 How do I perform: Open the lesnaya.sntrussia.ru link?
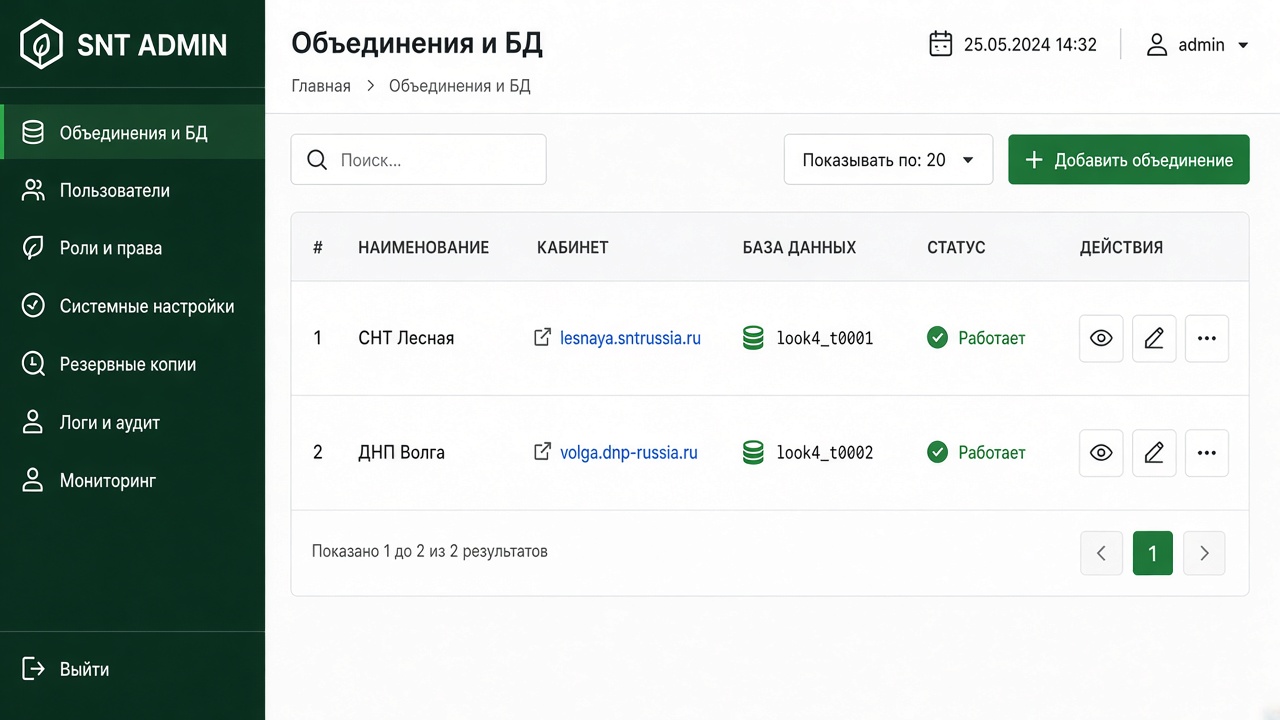point(630,338)
